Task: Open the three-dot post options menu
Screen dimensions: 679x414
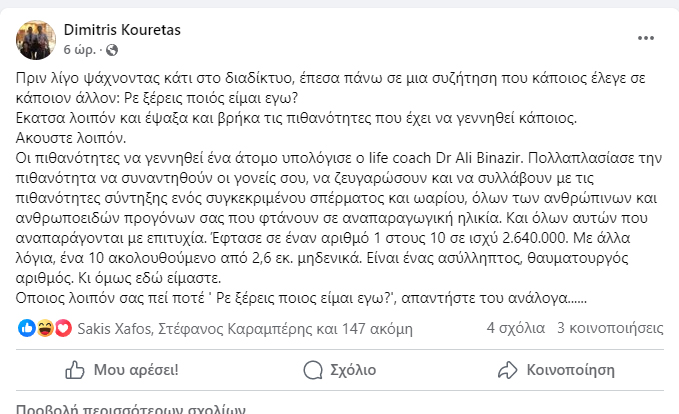Action: pyautogui.click(x=646, y=38)
